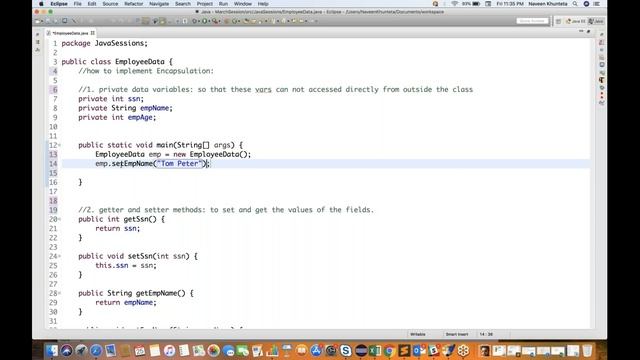Open the Project menu
640x360 pixels.
[204, 4]
